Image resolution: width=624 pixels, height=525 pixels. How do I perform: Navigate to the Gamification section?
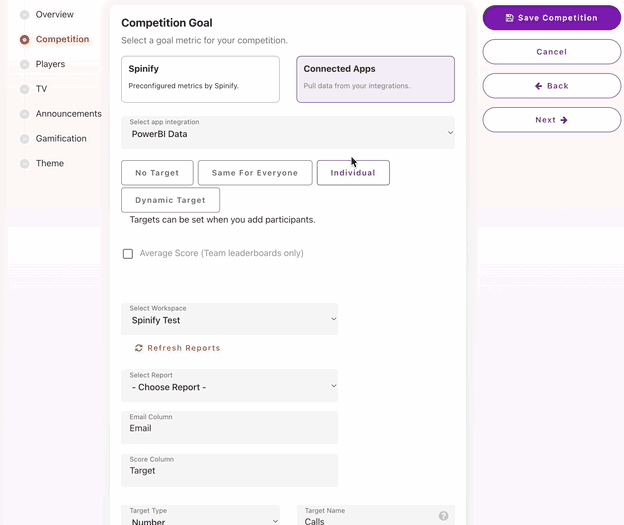tap(61, 139)
